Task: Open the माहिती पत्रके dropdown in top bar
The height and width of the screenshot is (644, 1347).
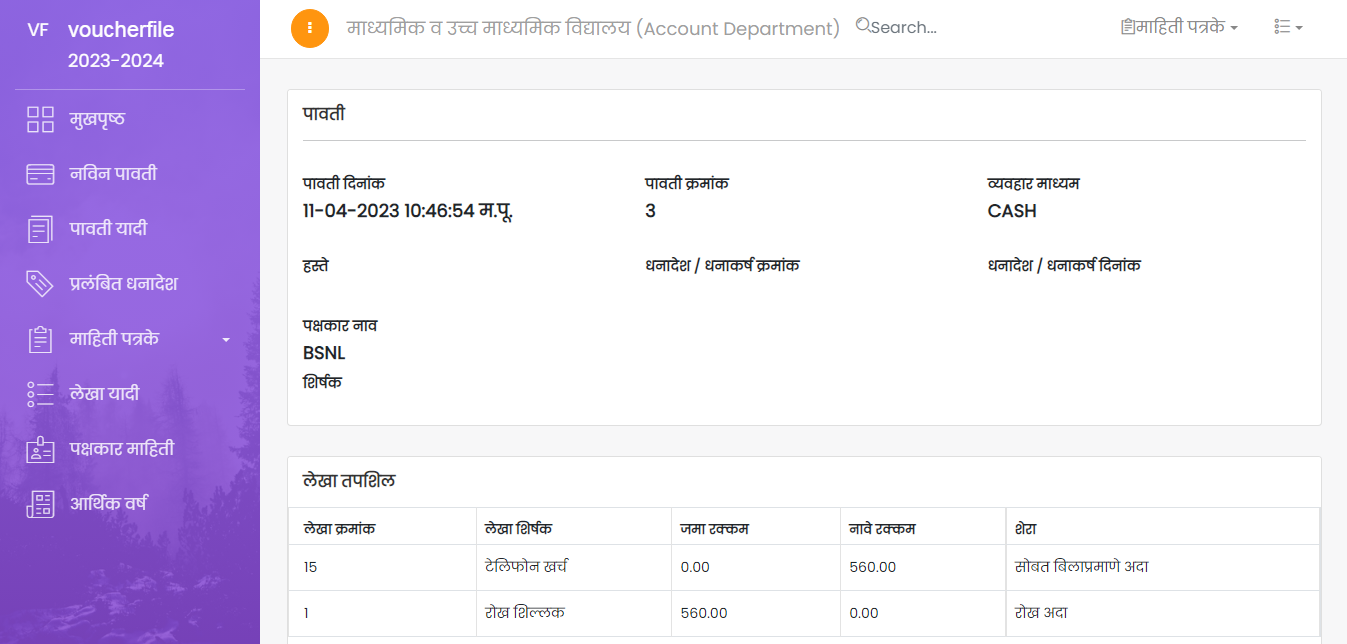Action: click(1179, 28)
